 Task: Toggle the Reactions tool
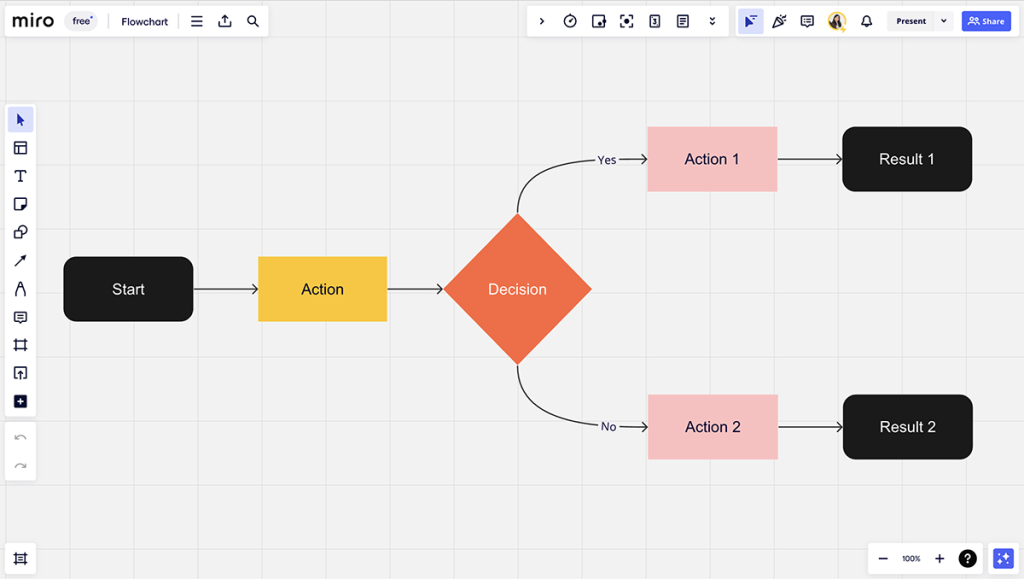tap(779, 20)
